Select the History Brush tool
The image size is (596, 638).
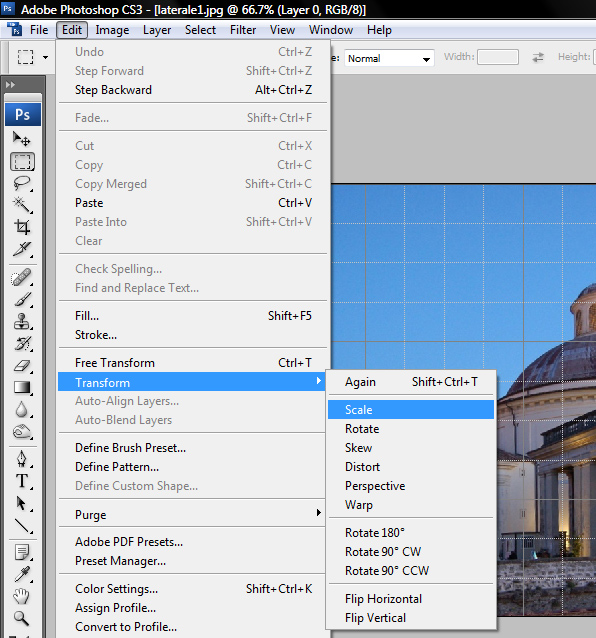(x=22, y=343)
